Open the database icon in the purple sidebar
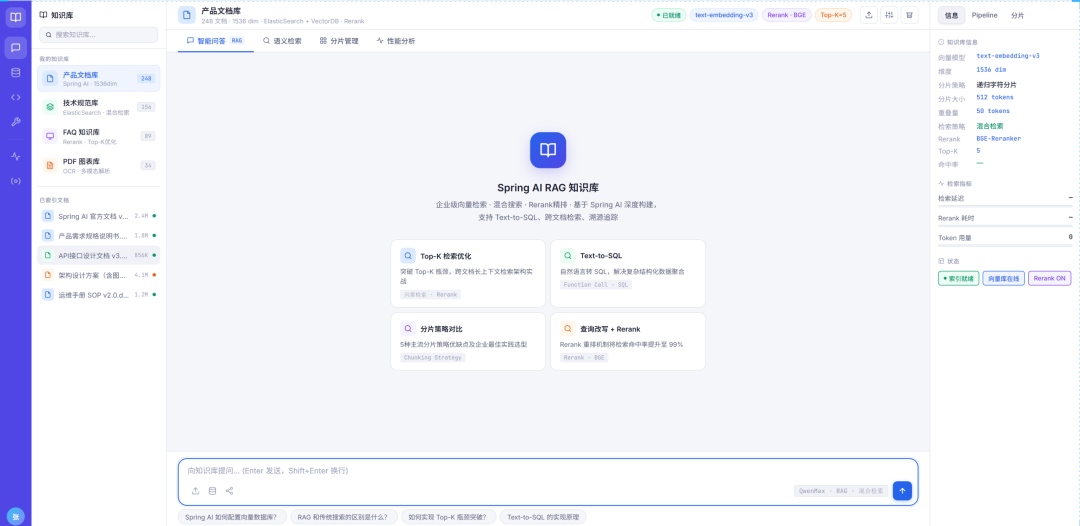The image size is (1080, 526). click(x=16, y=72)
